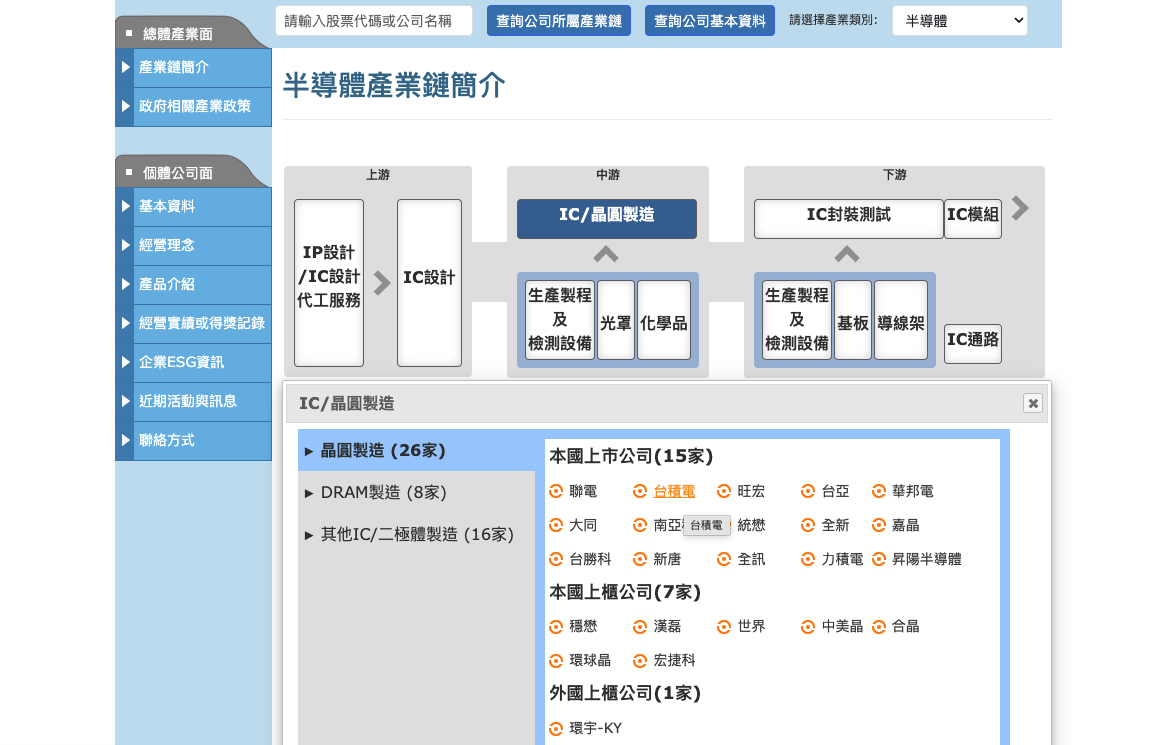This screenshot has height=745, width=1164.
Task: Click the IC模組 box
Action: coord(972,218)
